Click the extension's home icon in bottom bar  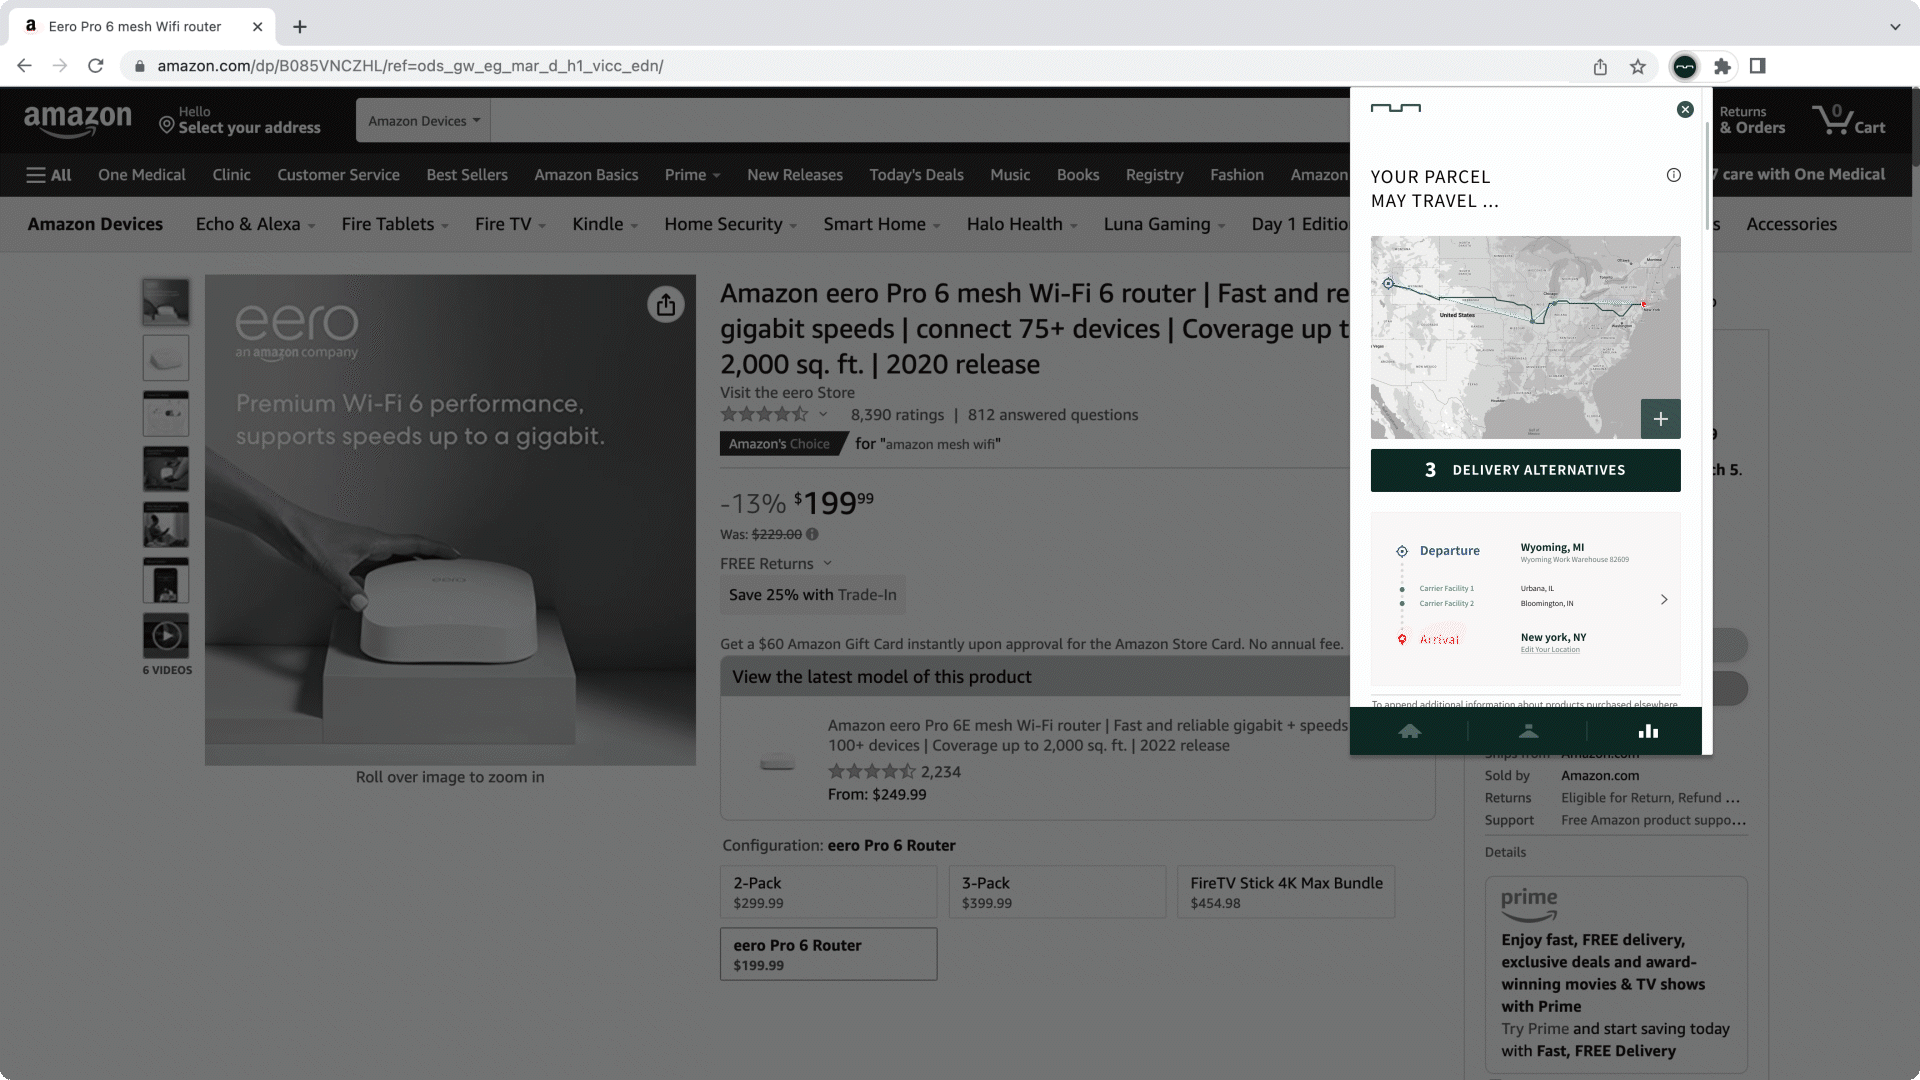point(1410,732)
